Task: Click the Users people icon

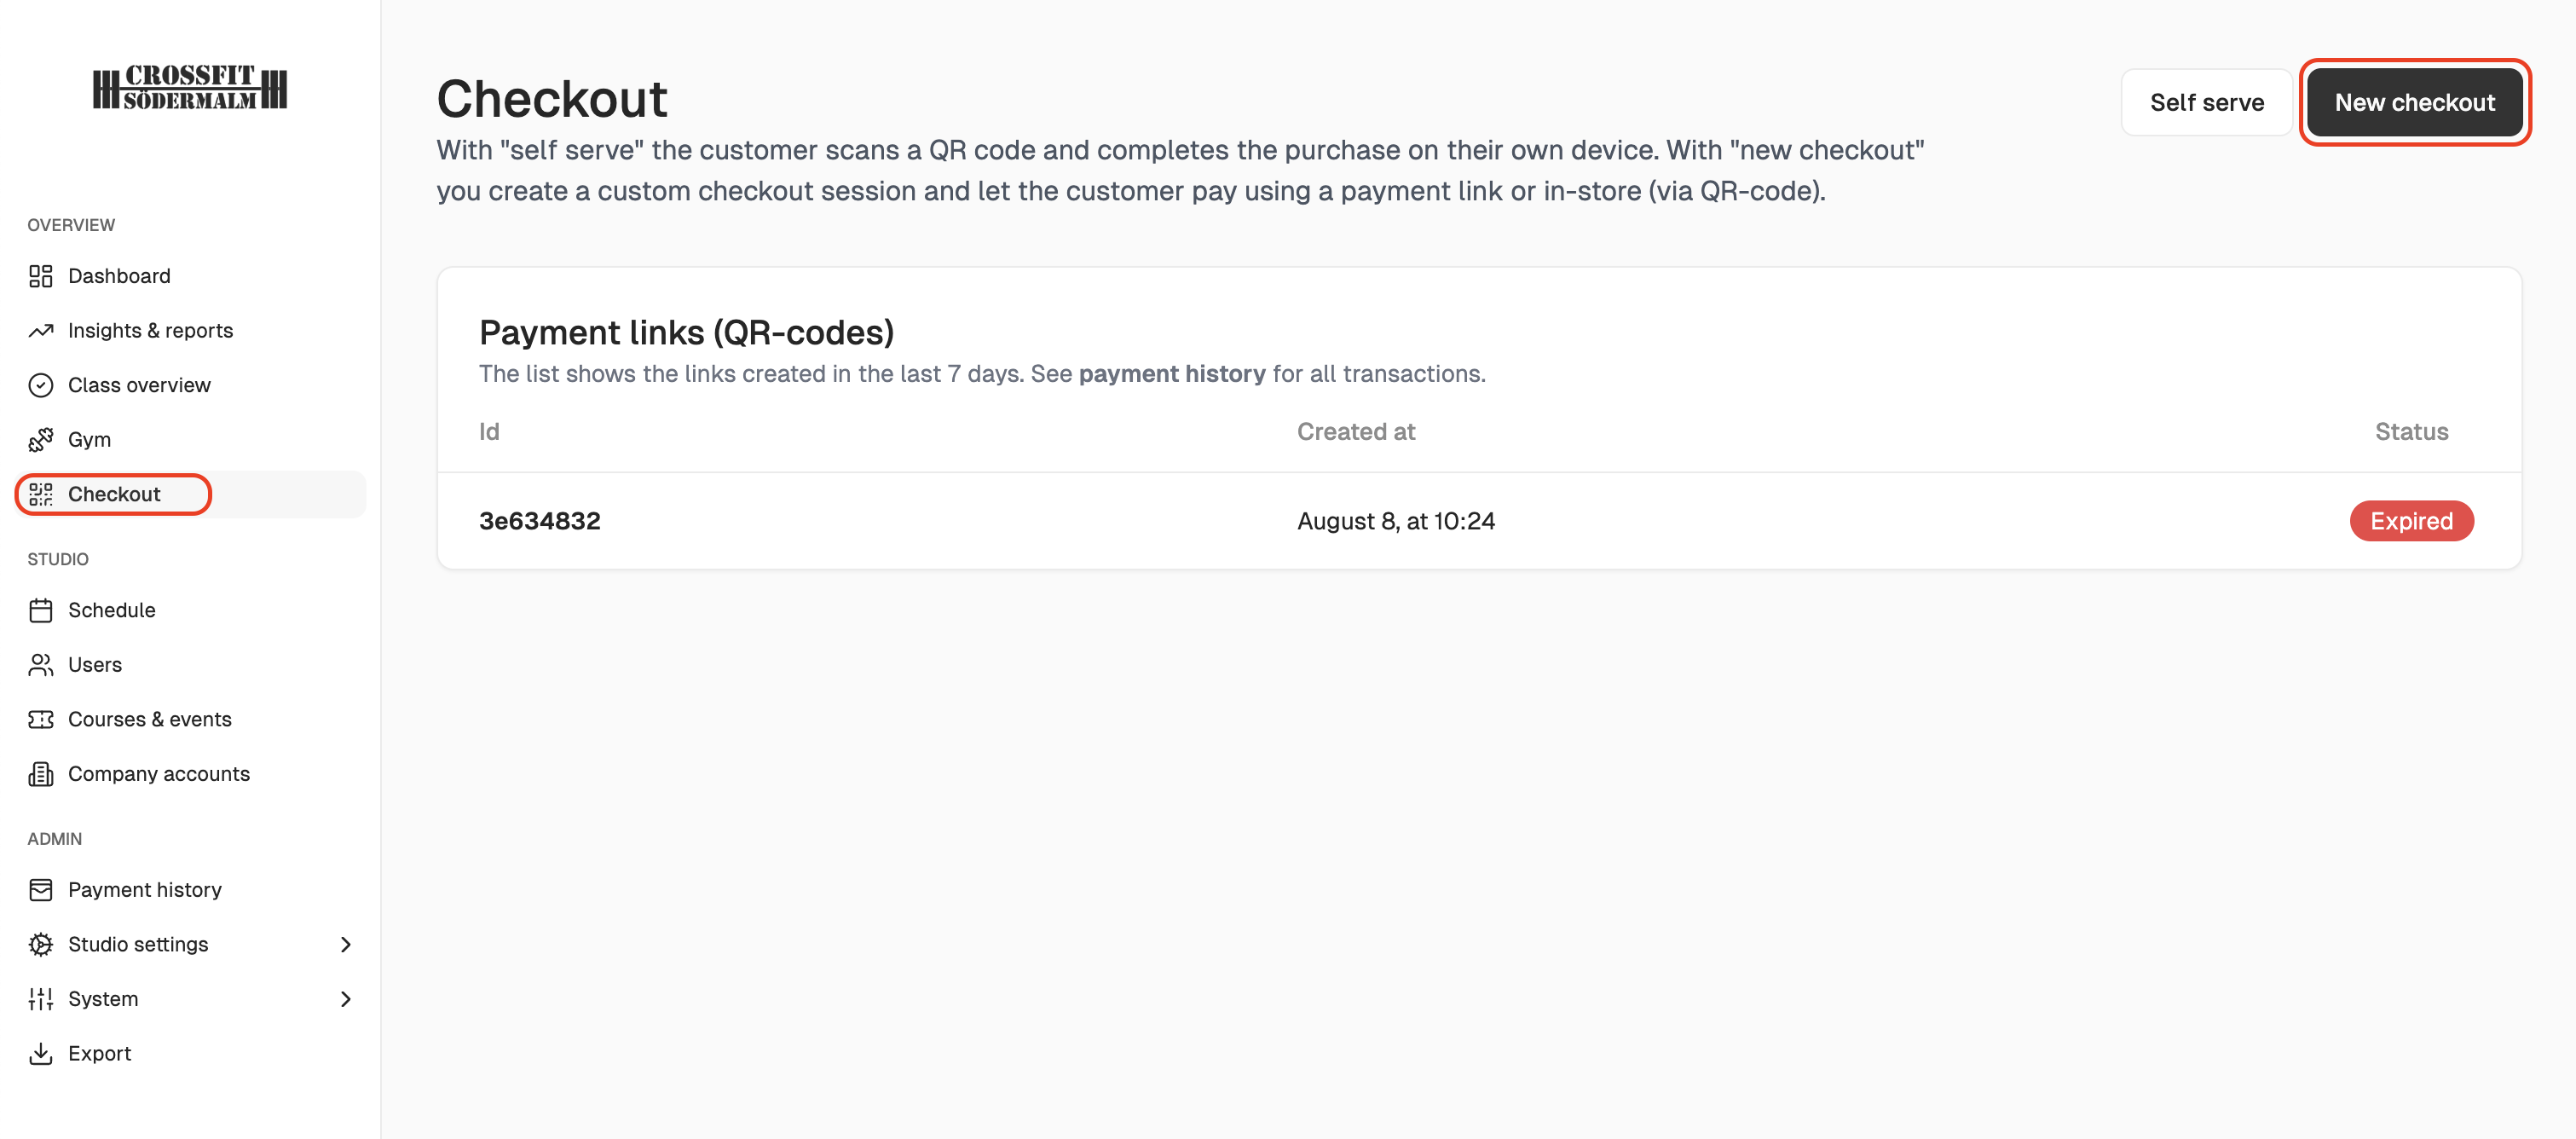Action: (41, 665)
